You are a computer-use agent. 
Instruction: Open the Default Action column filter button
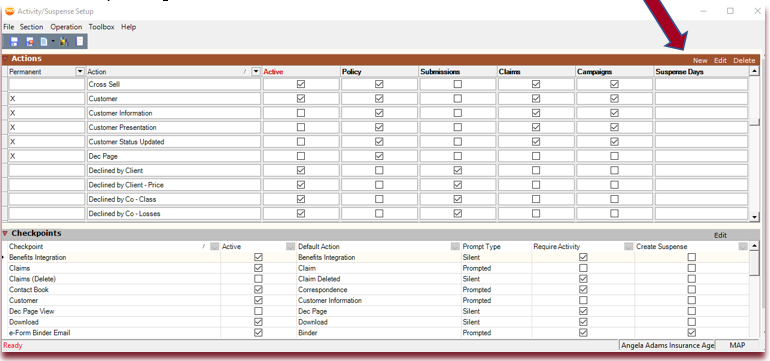coord(455,247)
